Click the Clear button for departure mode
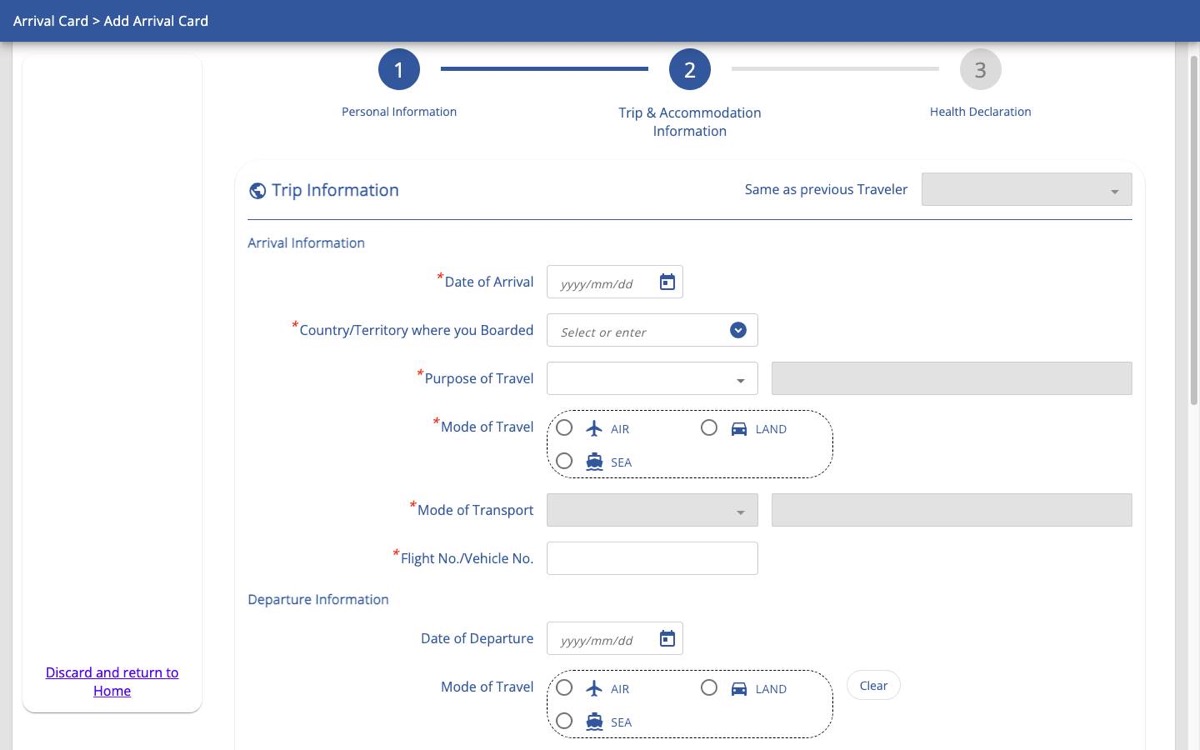Screen dimensions: 1200x750 click(x=874, y=686)
